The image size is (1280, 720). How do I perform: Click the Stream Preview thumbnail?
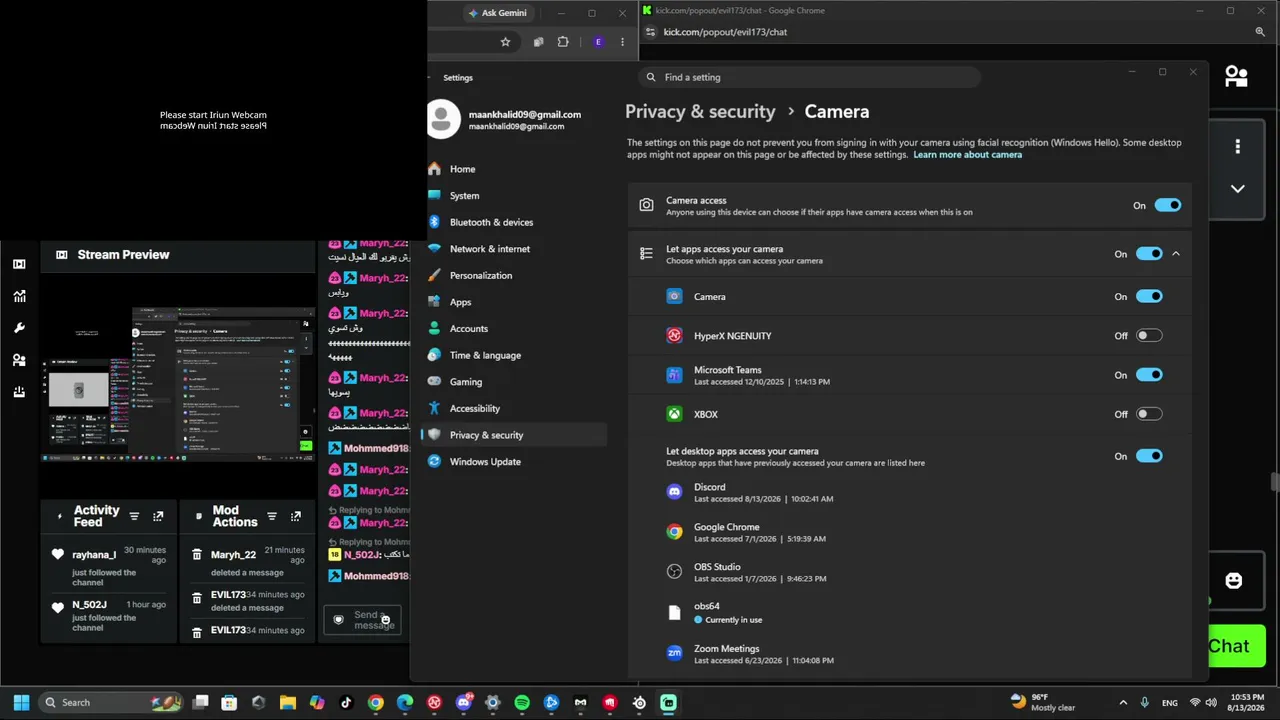coord(177,384)
